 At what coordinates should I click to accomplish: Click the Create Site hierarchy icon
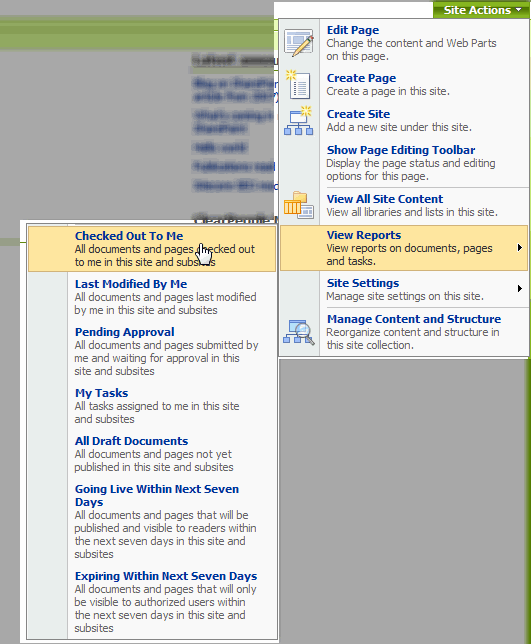pyautogui.click(x=299, y=121)
